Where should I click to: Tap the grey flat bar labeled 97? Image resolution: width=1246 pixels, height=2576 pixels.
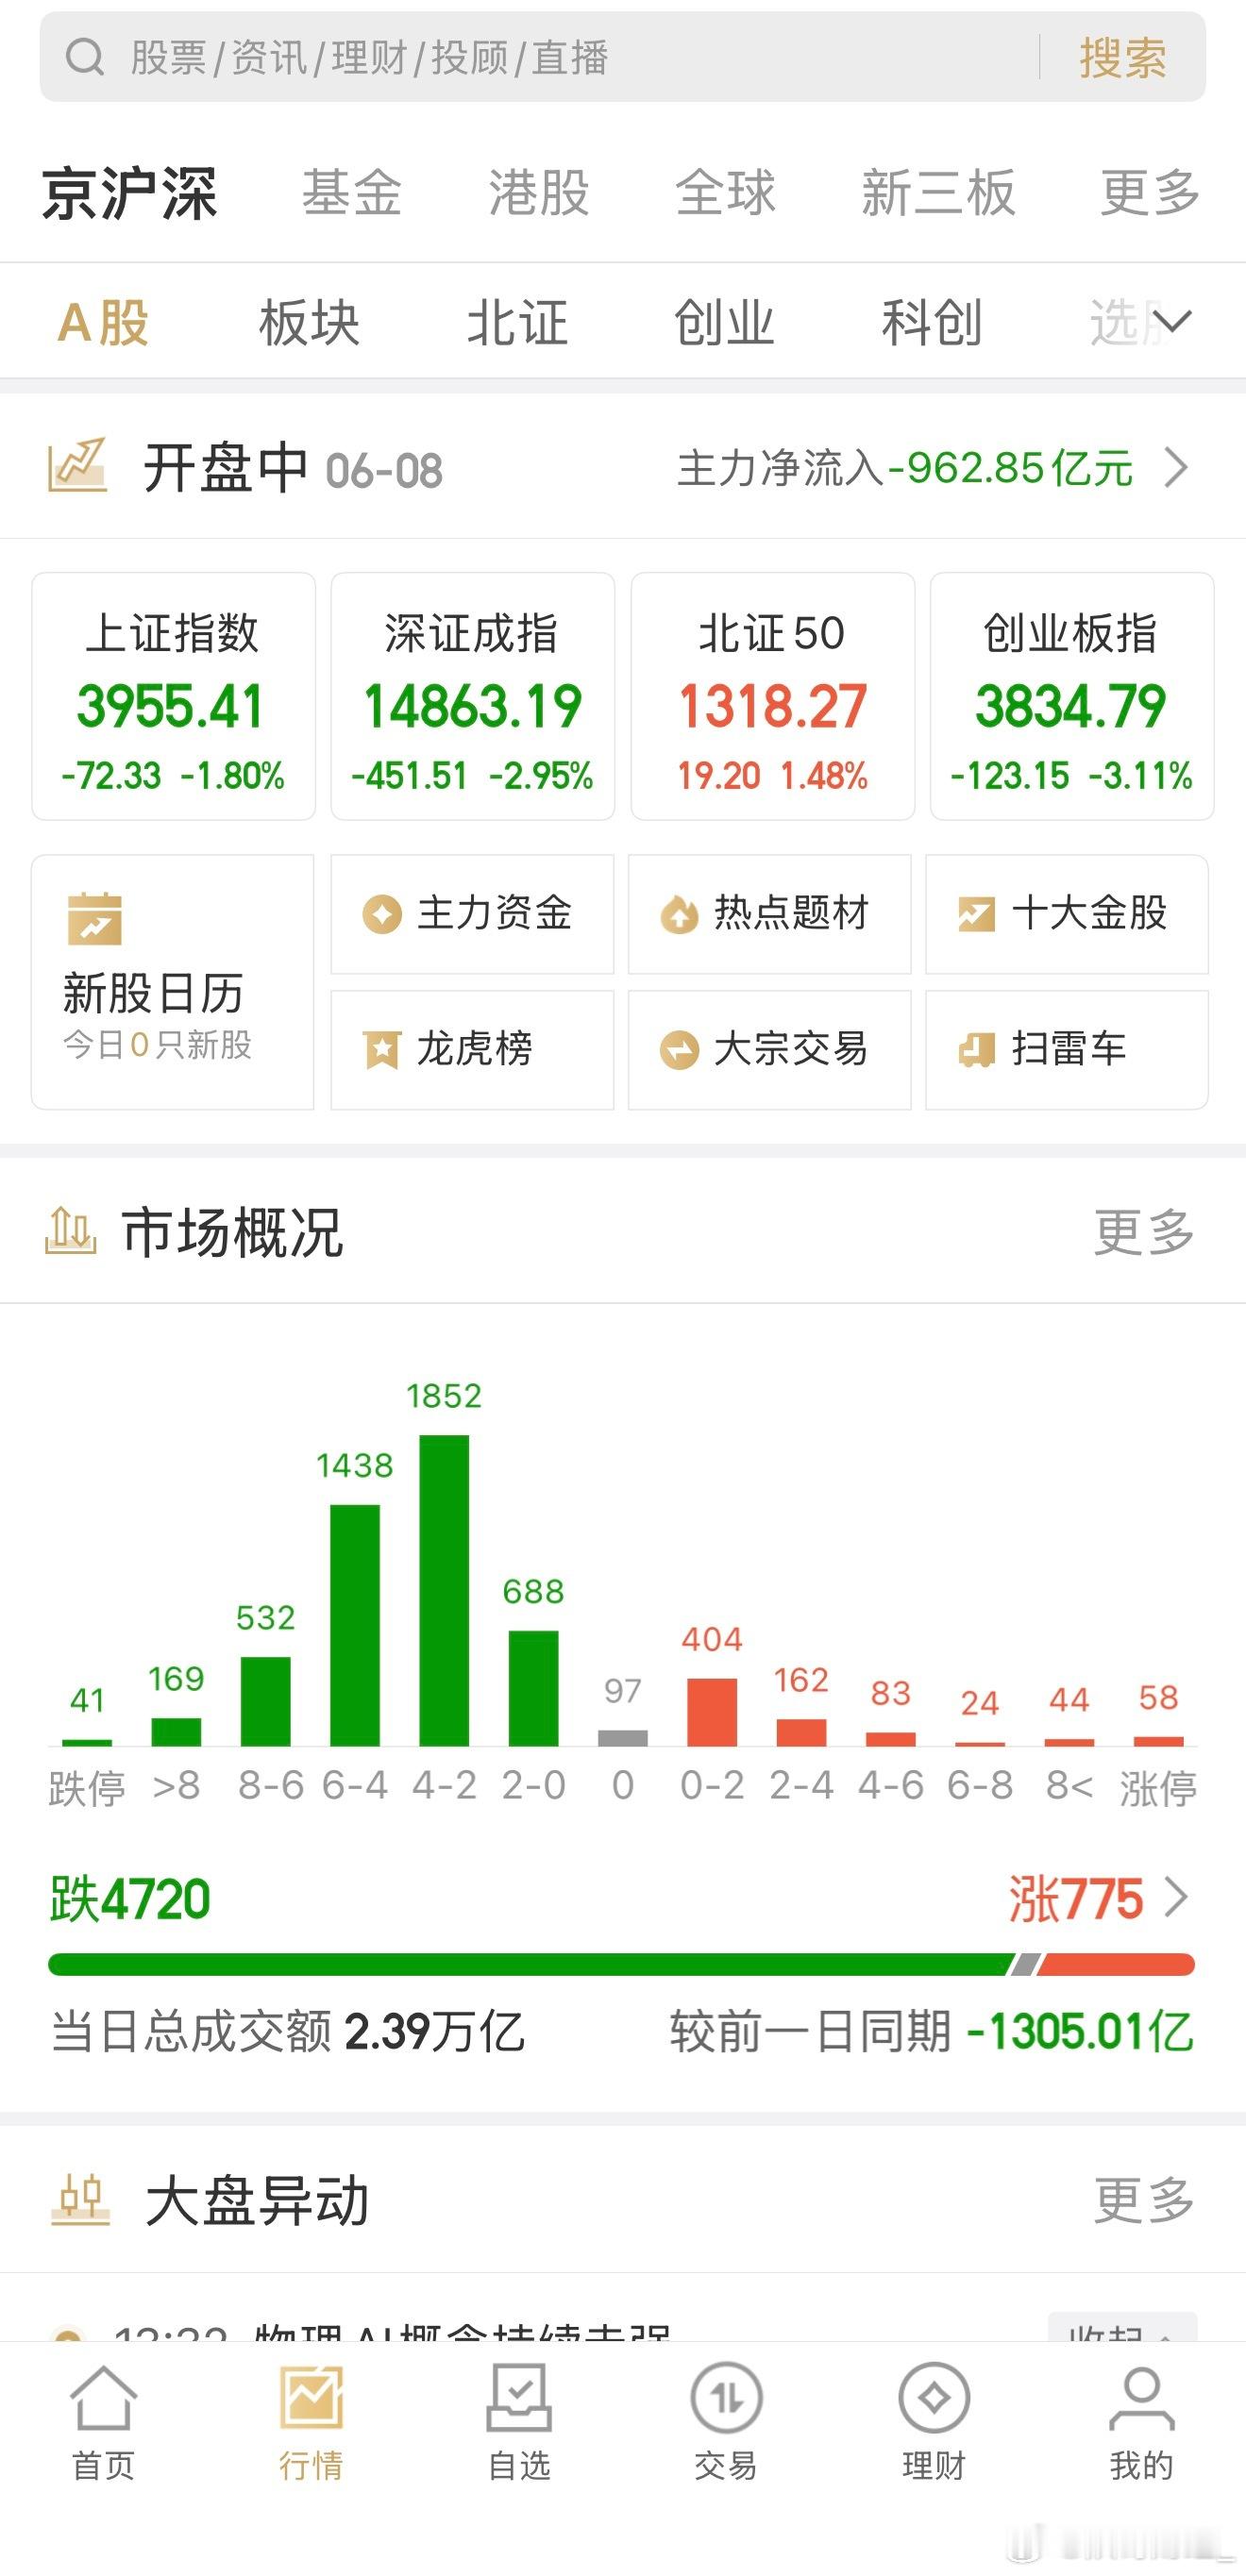coord(623,1738)
